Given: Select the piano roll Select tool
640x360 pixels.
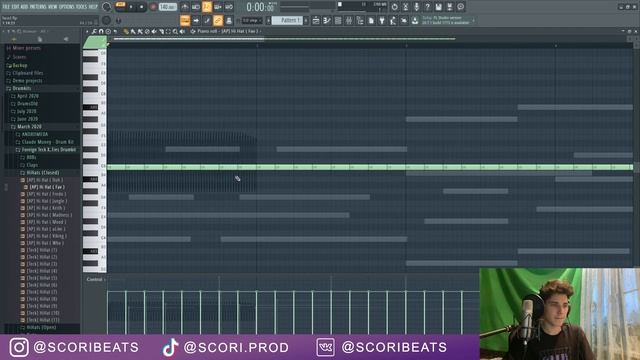Looking at the screenshot, I should [x=168, y=31].
